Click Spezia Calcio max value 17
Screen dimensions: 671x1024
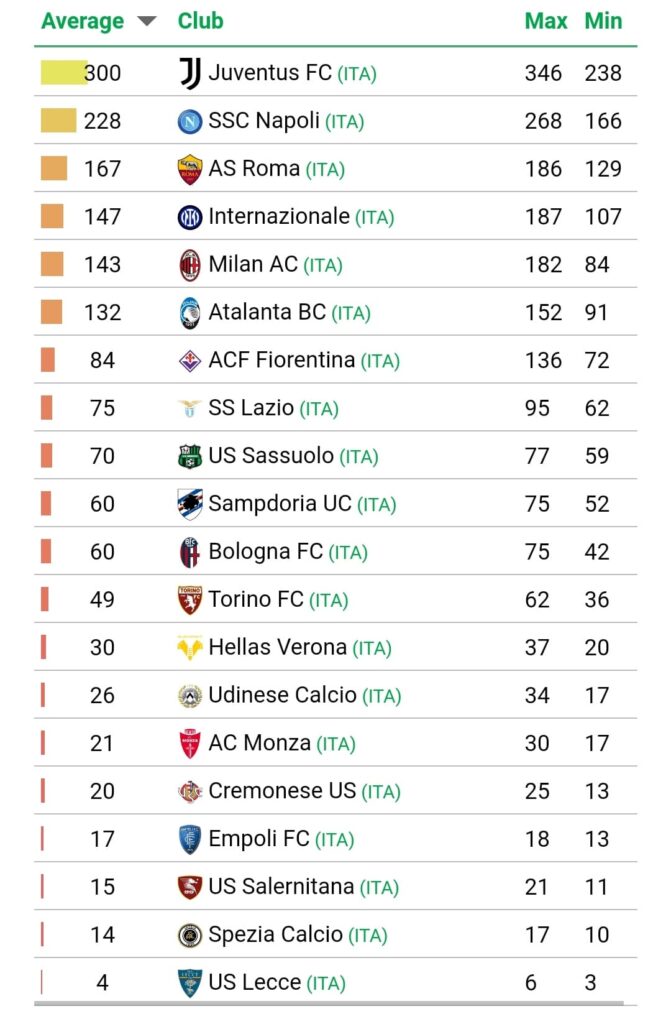536,935
